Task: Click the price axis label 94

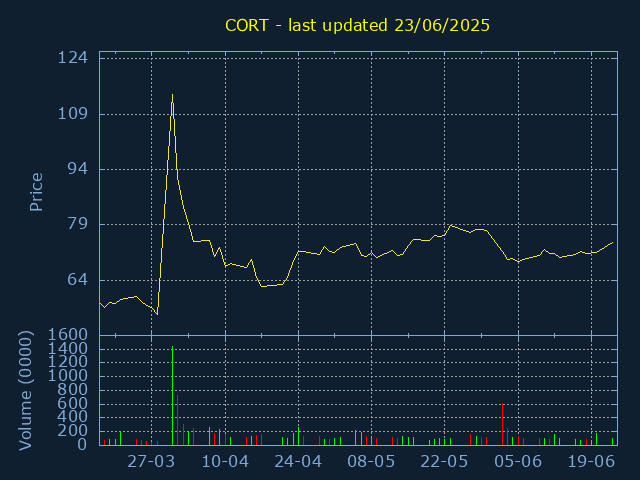Action: pyautogui.click(x=78, y=169)
